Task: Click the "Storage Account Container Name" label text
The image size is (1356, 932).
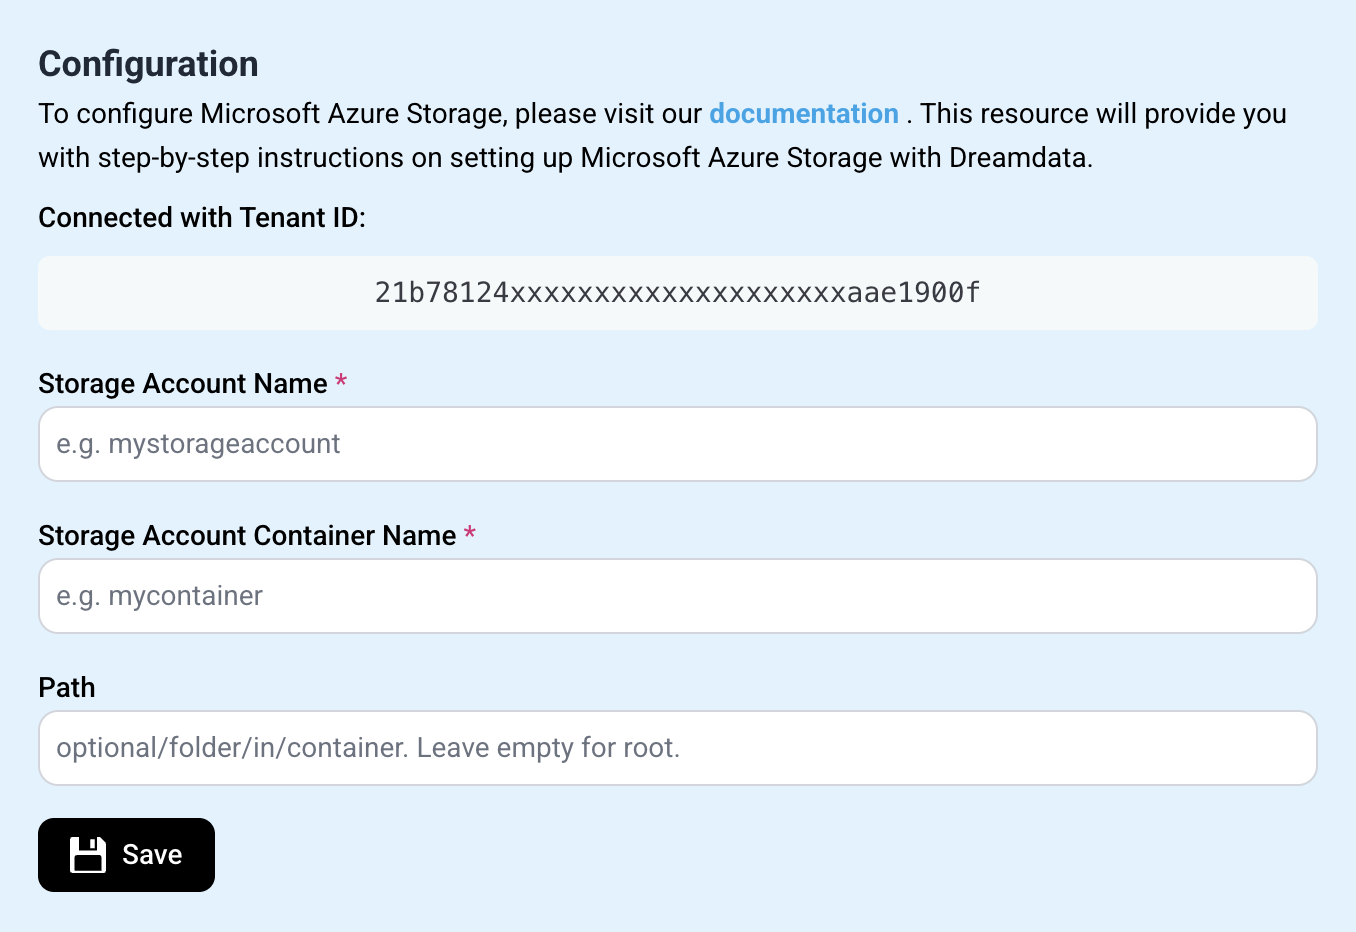Action: coord(247,536)
